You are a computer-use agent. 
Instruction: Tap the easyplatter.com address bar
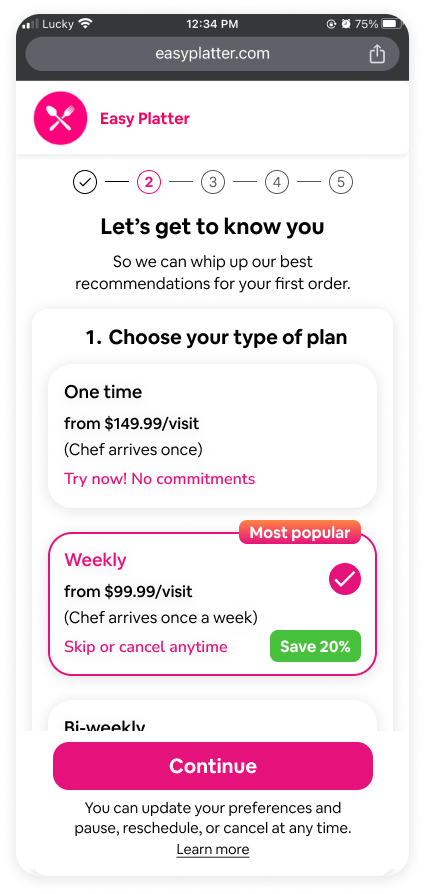pos(212,54)
